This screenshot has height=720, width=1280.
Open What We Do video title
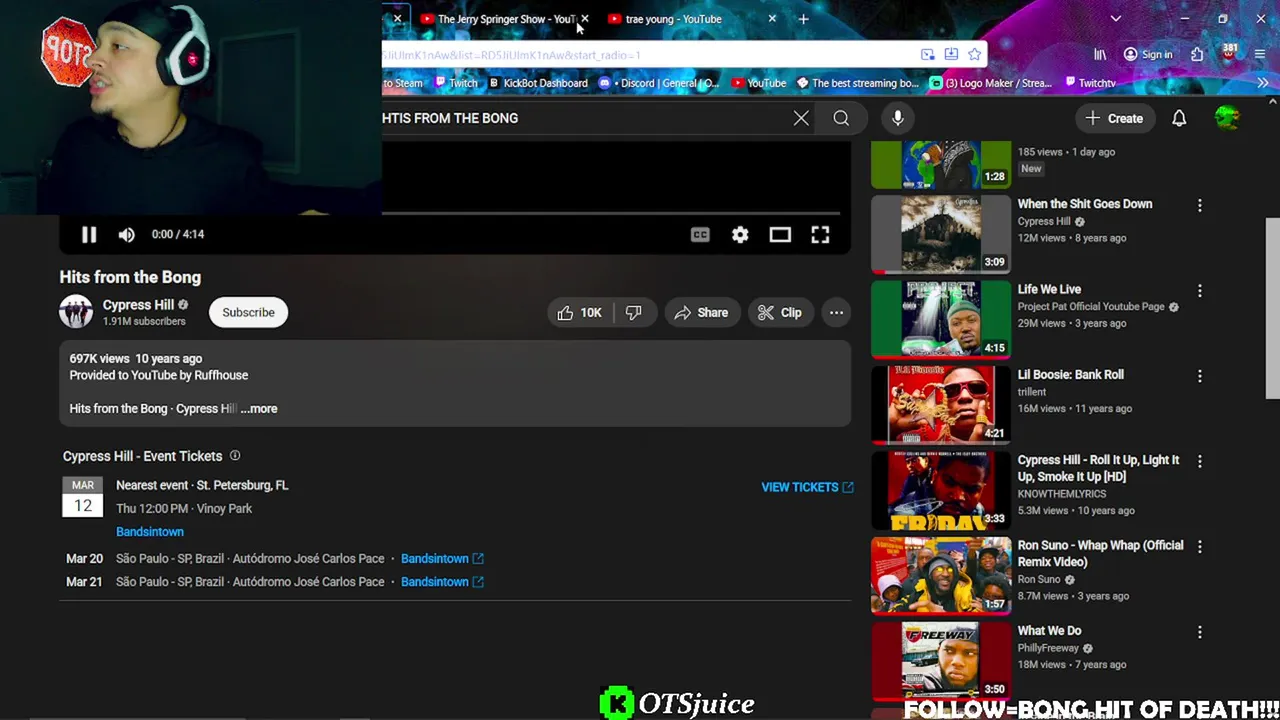click(1049, 631)
